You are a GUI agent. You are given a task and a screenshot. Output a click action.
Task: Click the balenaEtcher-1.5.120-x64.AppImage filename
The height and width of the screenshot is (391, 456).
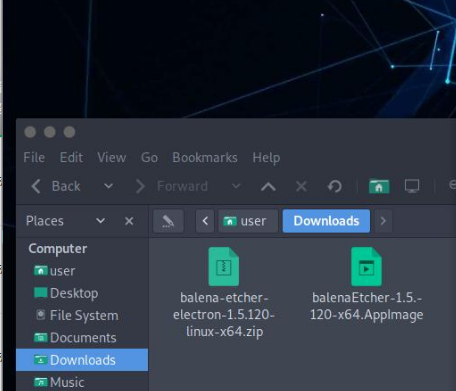367,306
